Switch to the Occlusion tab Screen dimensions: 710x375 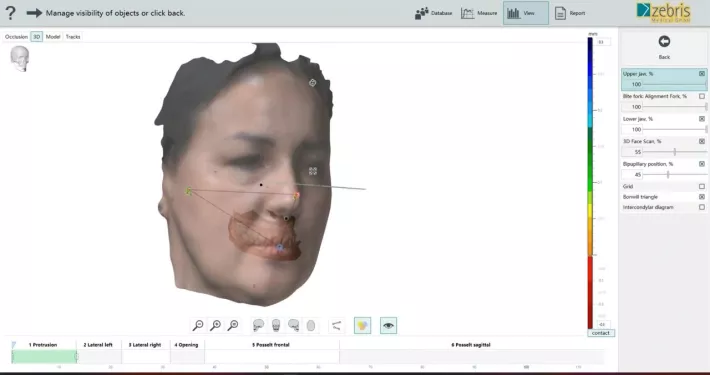16,37
